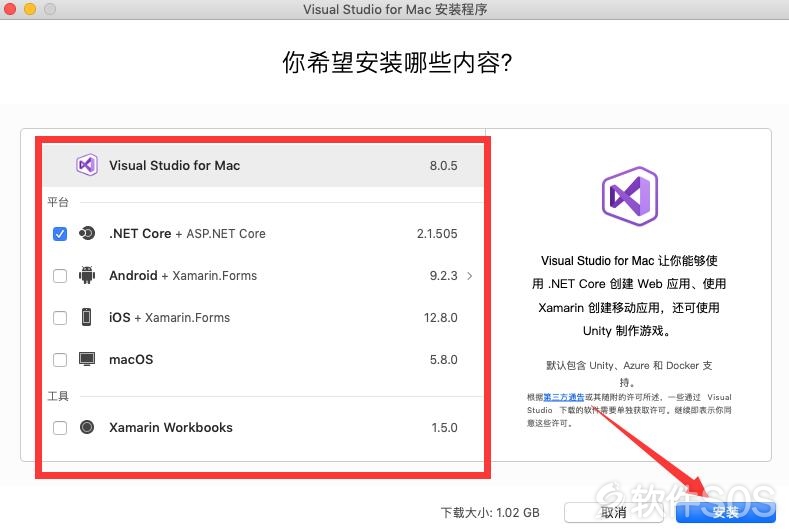Click version number 9.2.3
The image size is (789, 529).
[x=443, y=276]
